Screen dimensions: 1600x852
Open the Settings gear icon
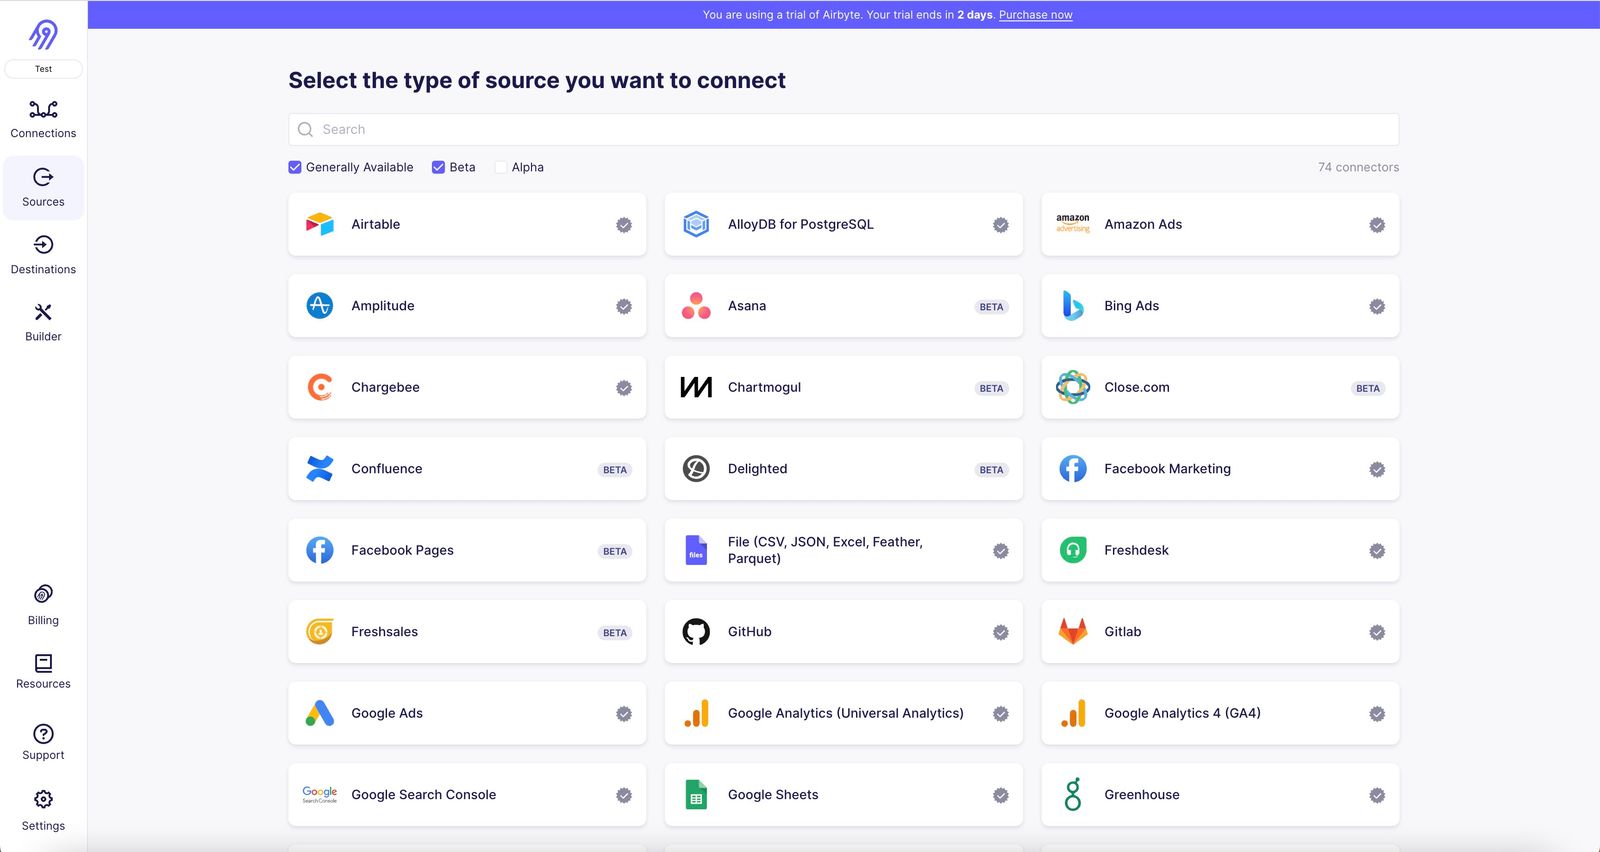coord(43,799)
